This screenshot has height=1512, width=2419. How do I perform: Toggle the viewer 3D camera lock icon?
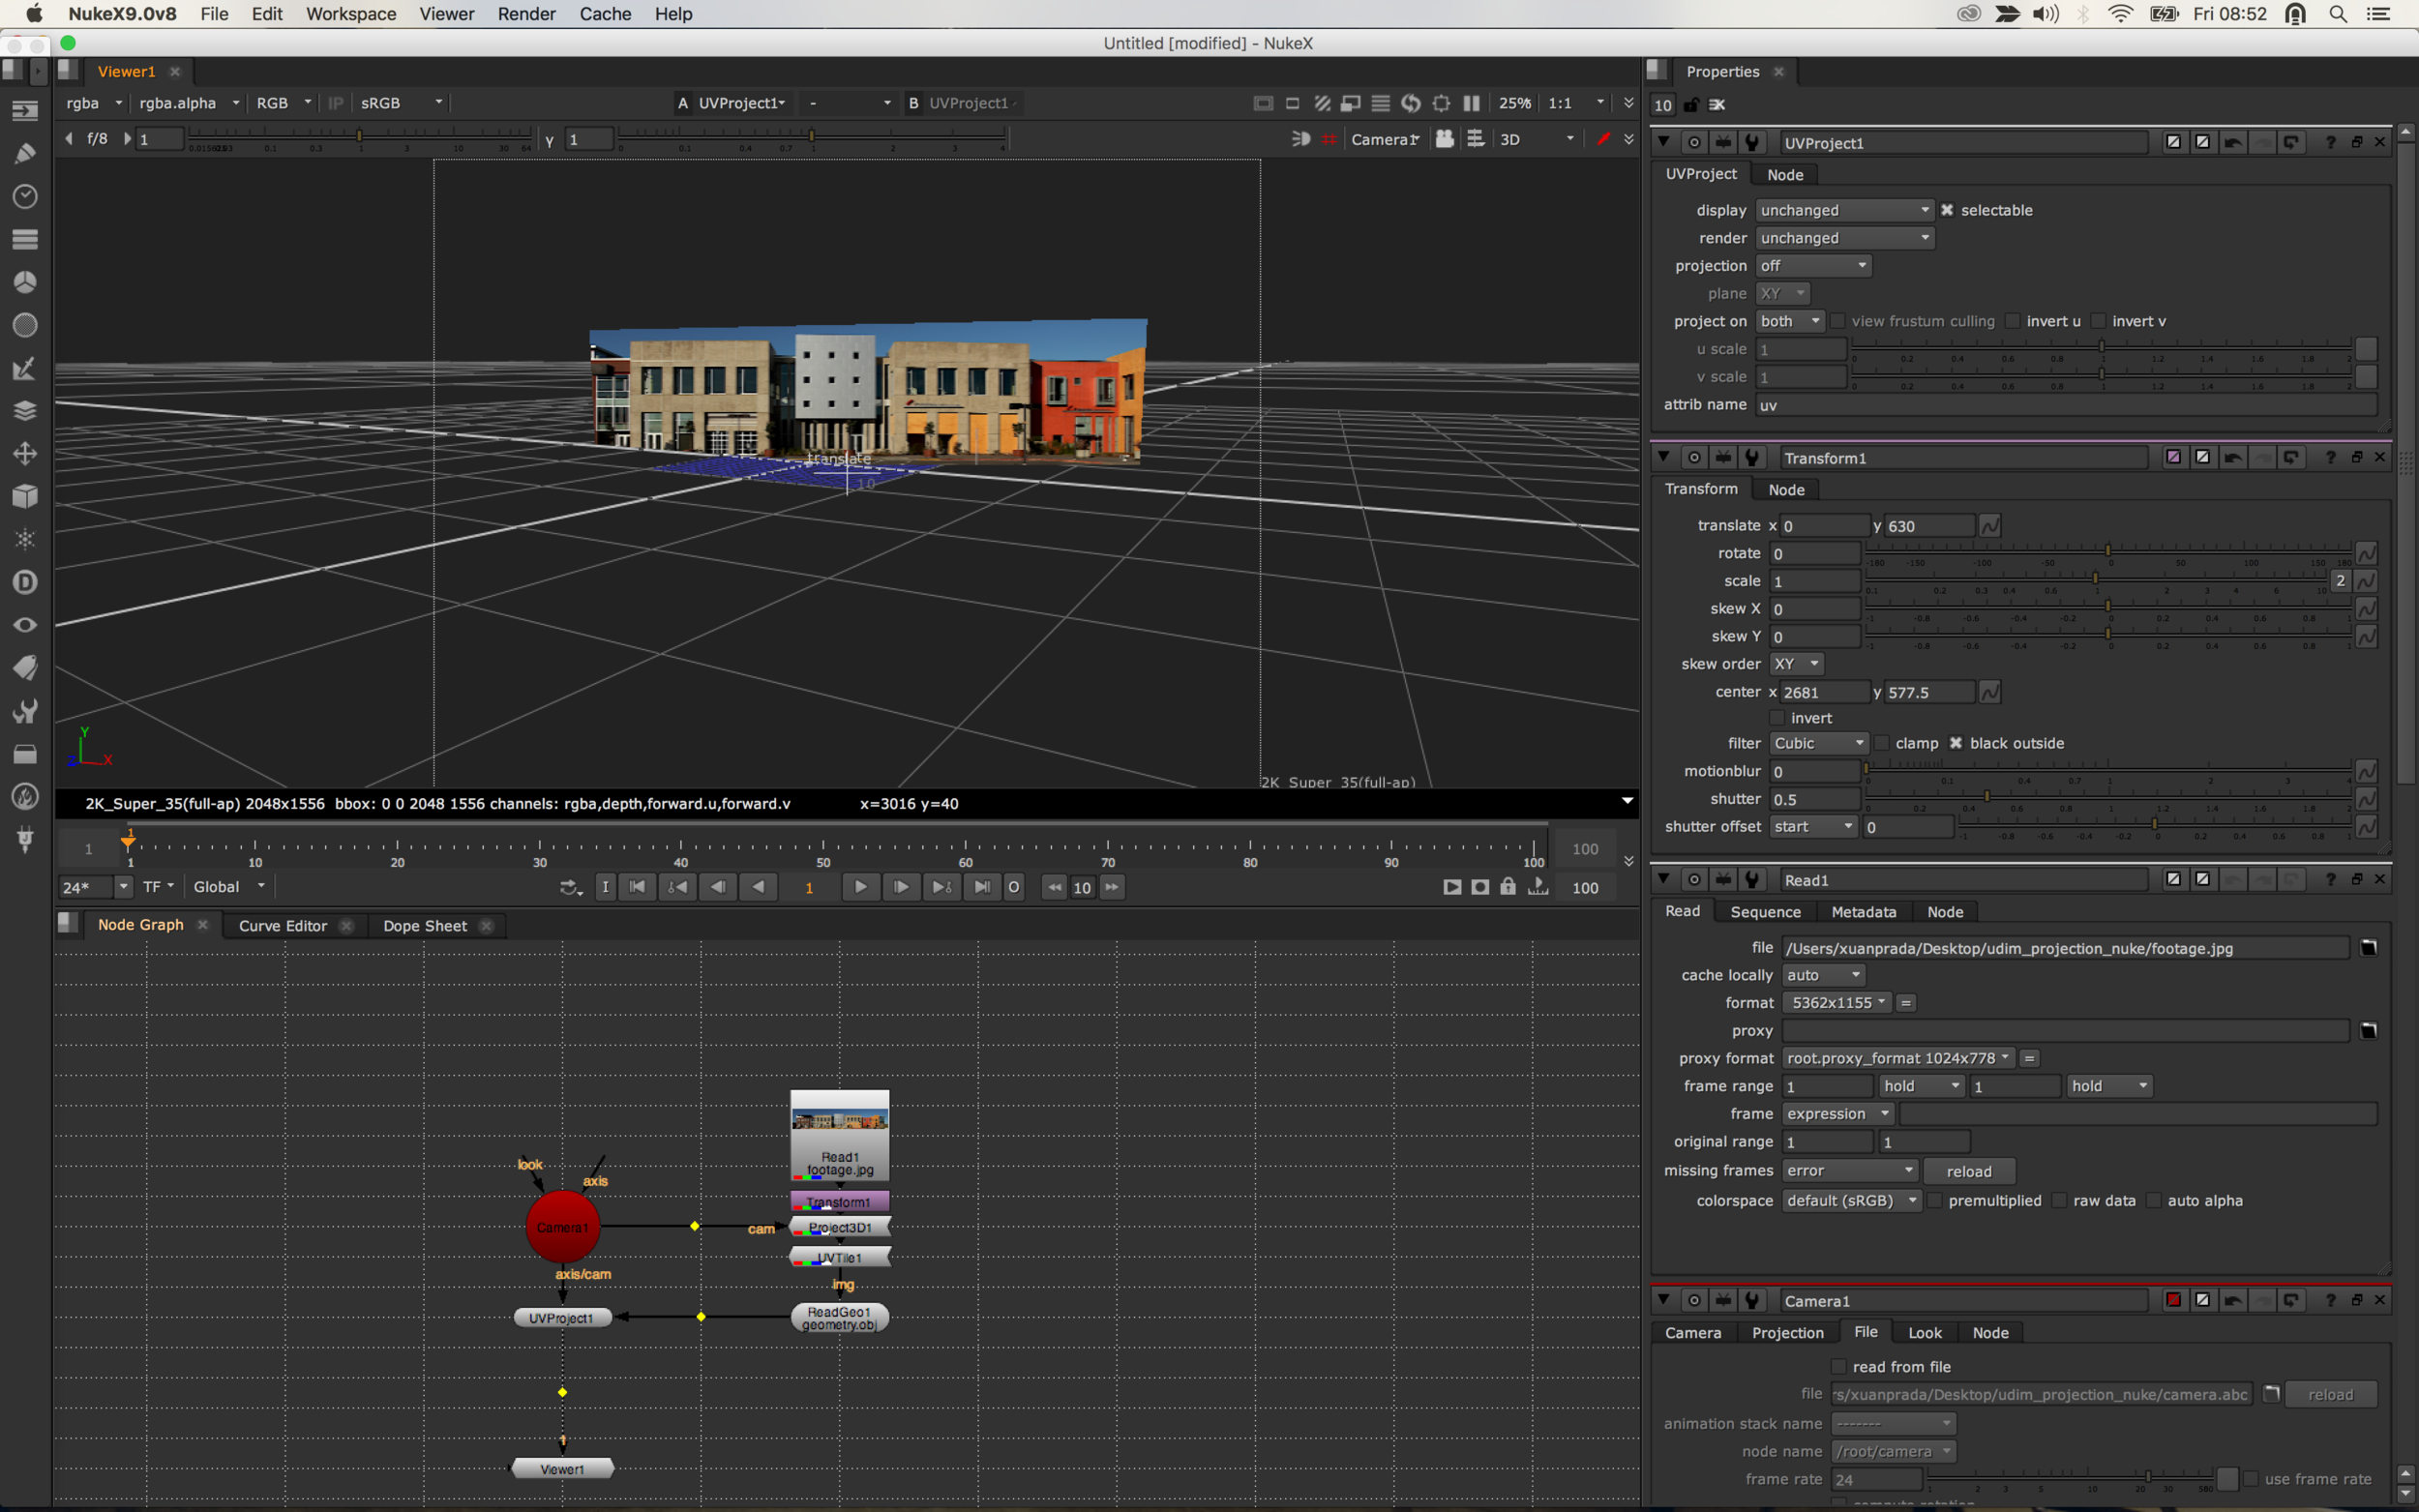coord(1444,139)
